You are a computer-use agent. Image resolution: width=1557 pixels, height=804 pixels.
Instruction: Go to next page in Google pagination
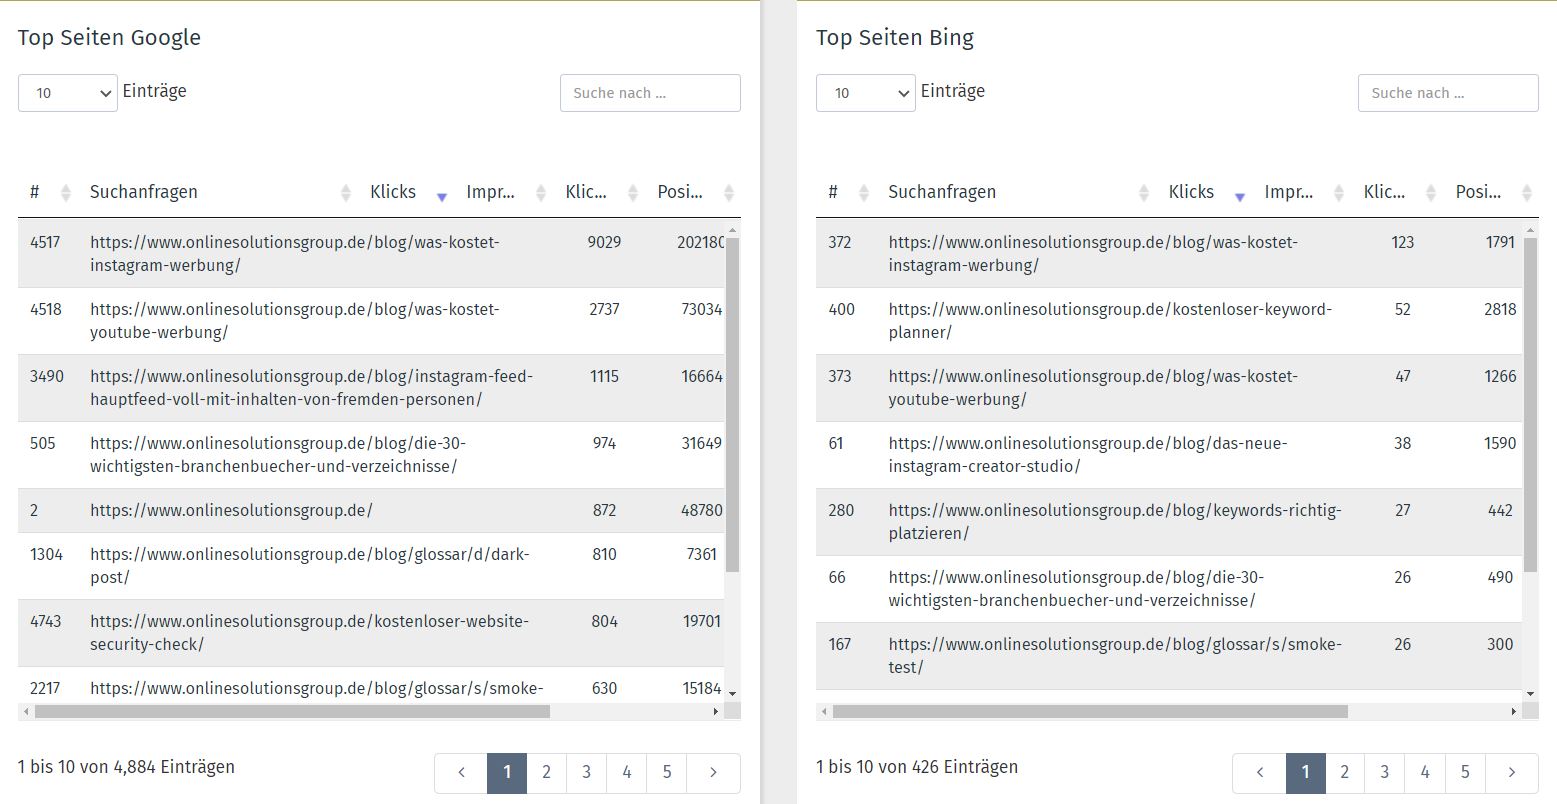coord(713,772)
